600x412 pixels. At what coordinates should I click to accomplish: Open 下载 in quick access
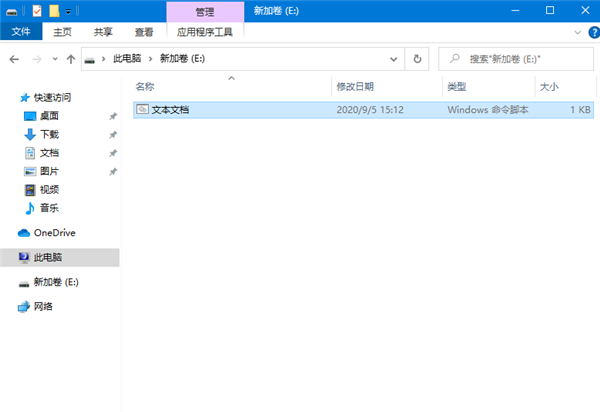click(49, 134)
